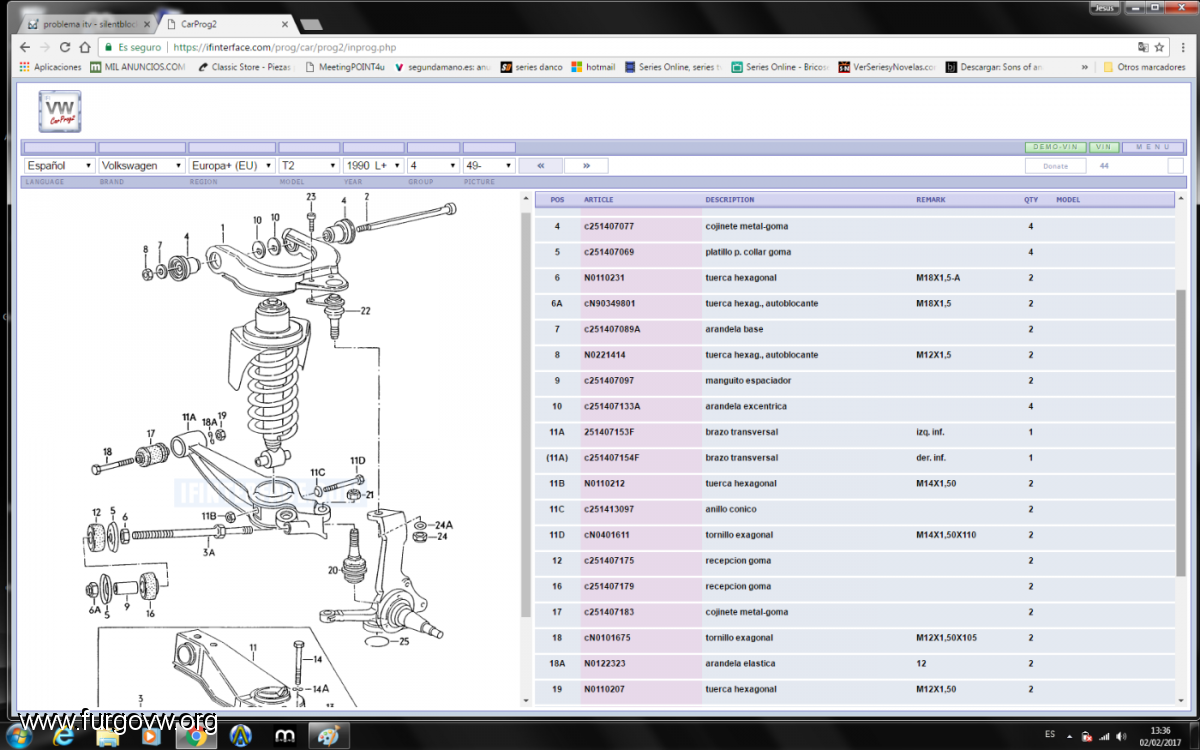Open the Aplicaciones apps shortcut
This screenshot has height=750, width=1200.
[50, 67]
